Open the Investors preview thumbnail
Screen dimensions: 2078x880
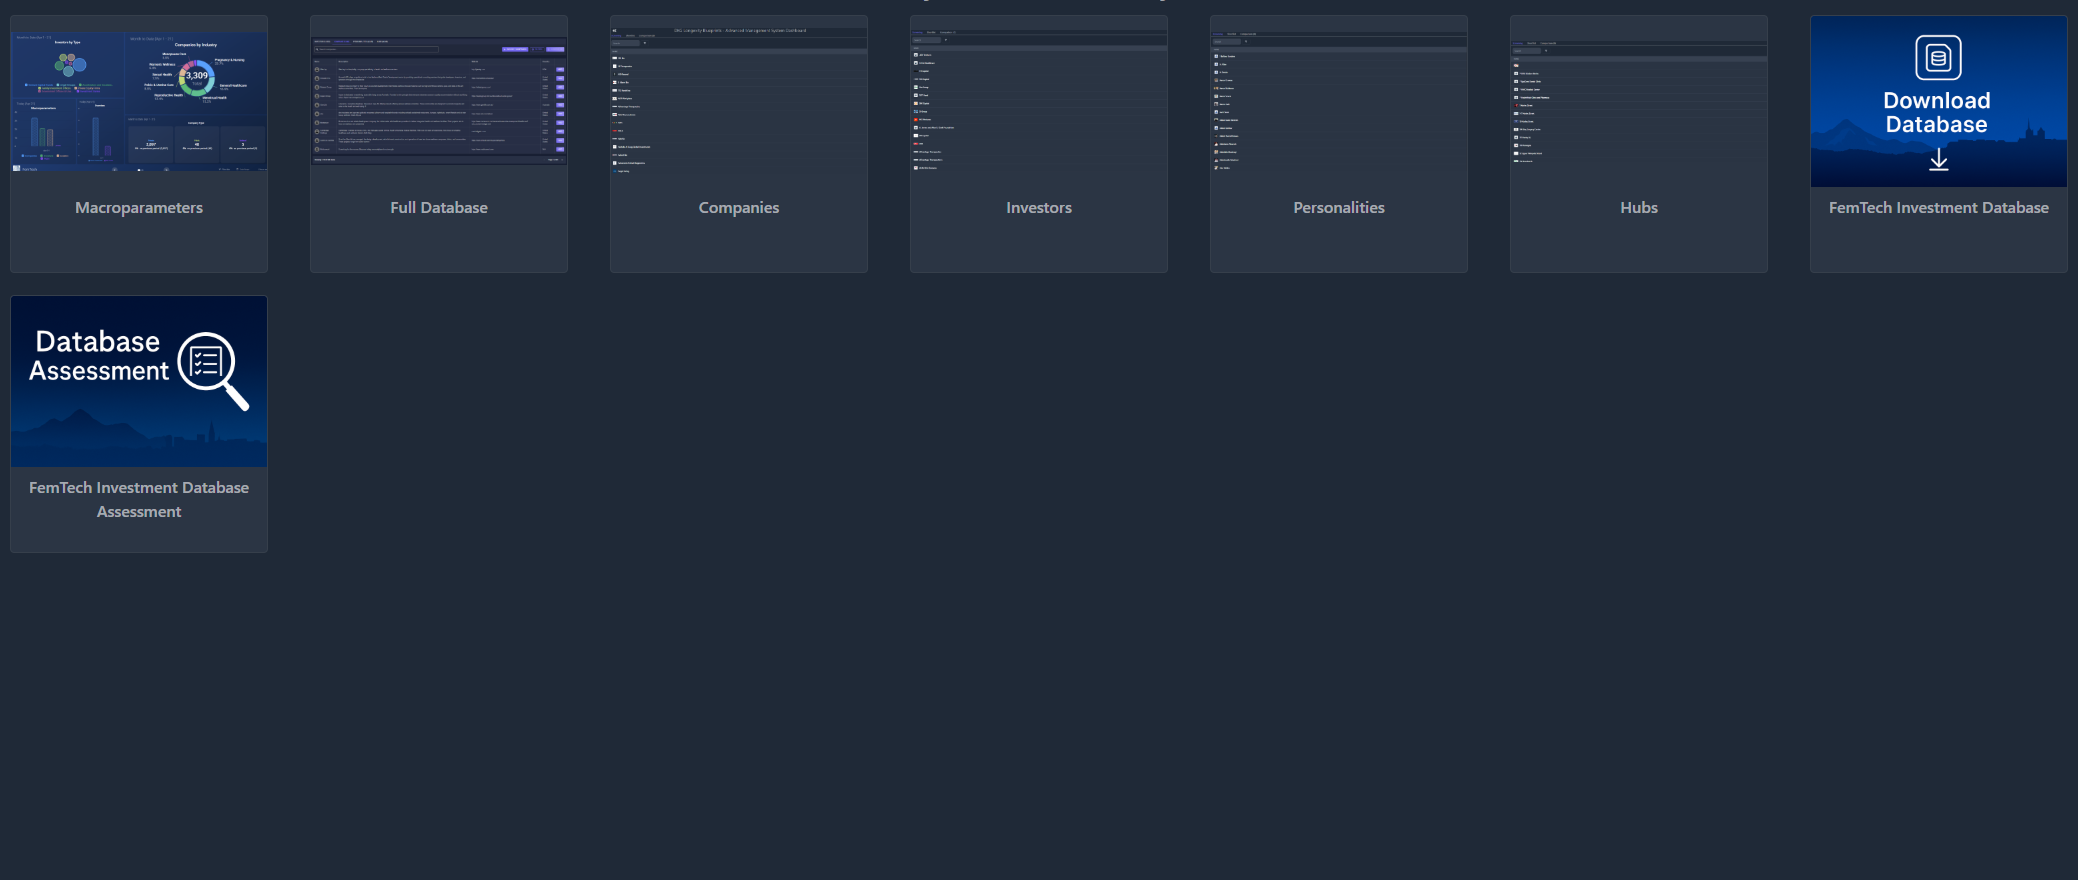1039,101
